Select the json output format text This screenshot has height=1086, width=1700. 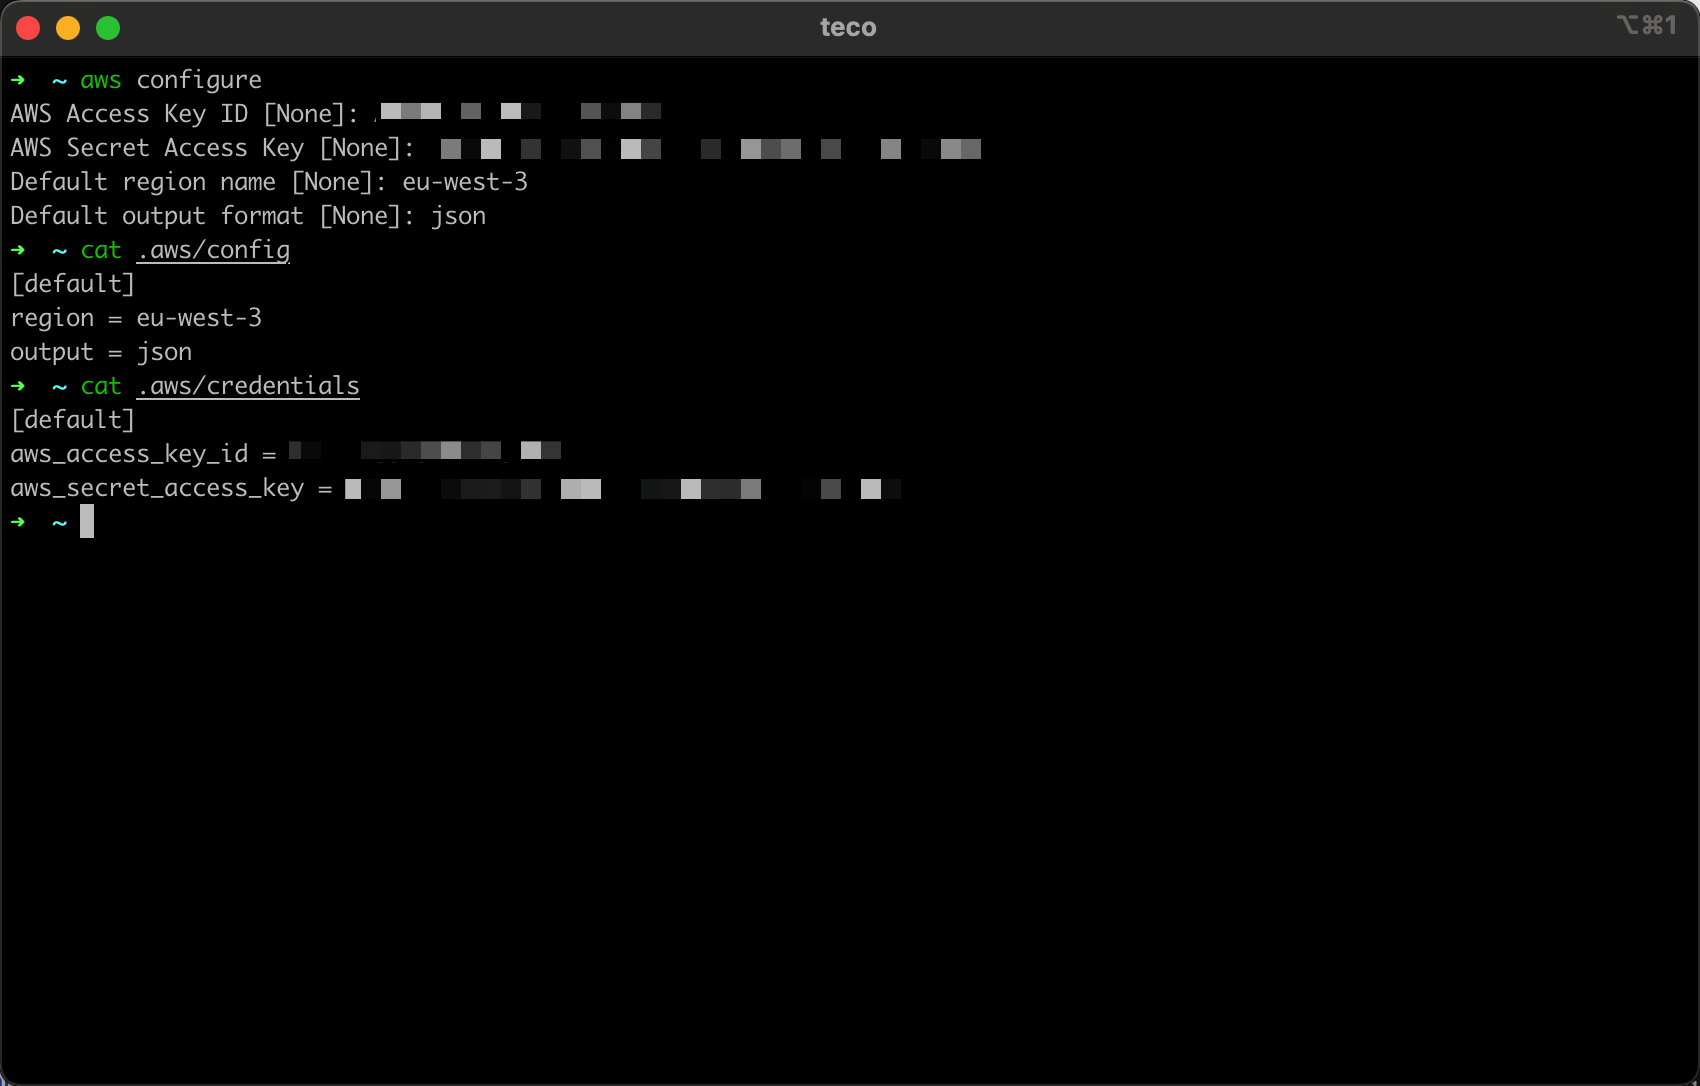point(165,351)
